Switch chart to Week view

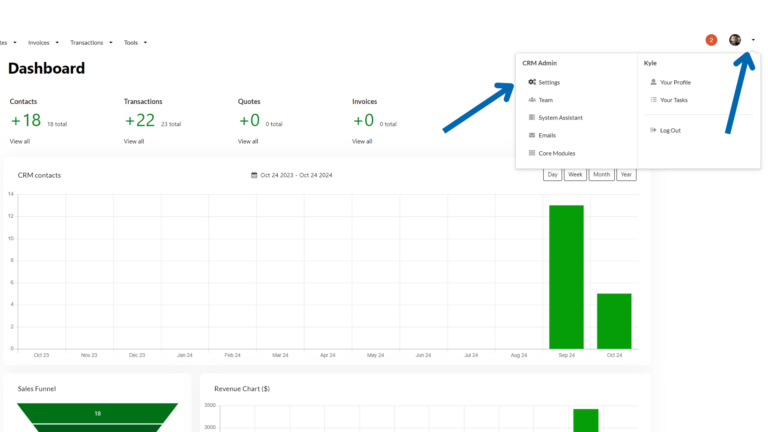pos(575,175)
